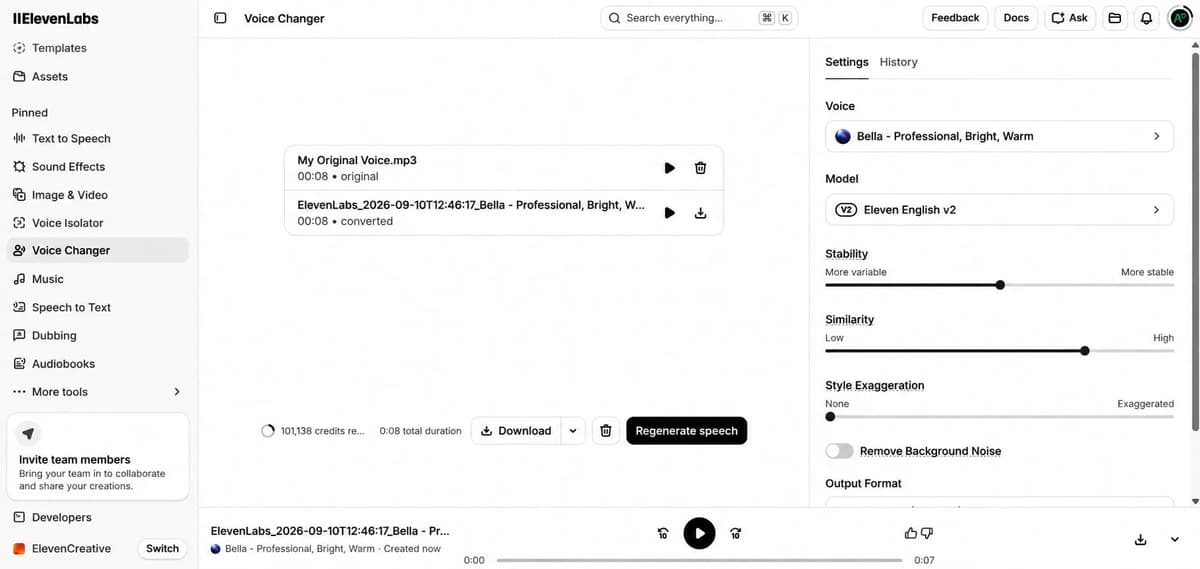Image resolution: width=1200 pixels, height=569 pixels.
Task: Download the converted Bella audio row
Action: pyautogui.click(x=700, y=212)
